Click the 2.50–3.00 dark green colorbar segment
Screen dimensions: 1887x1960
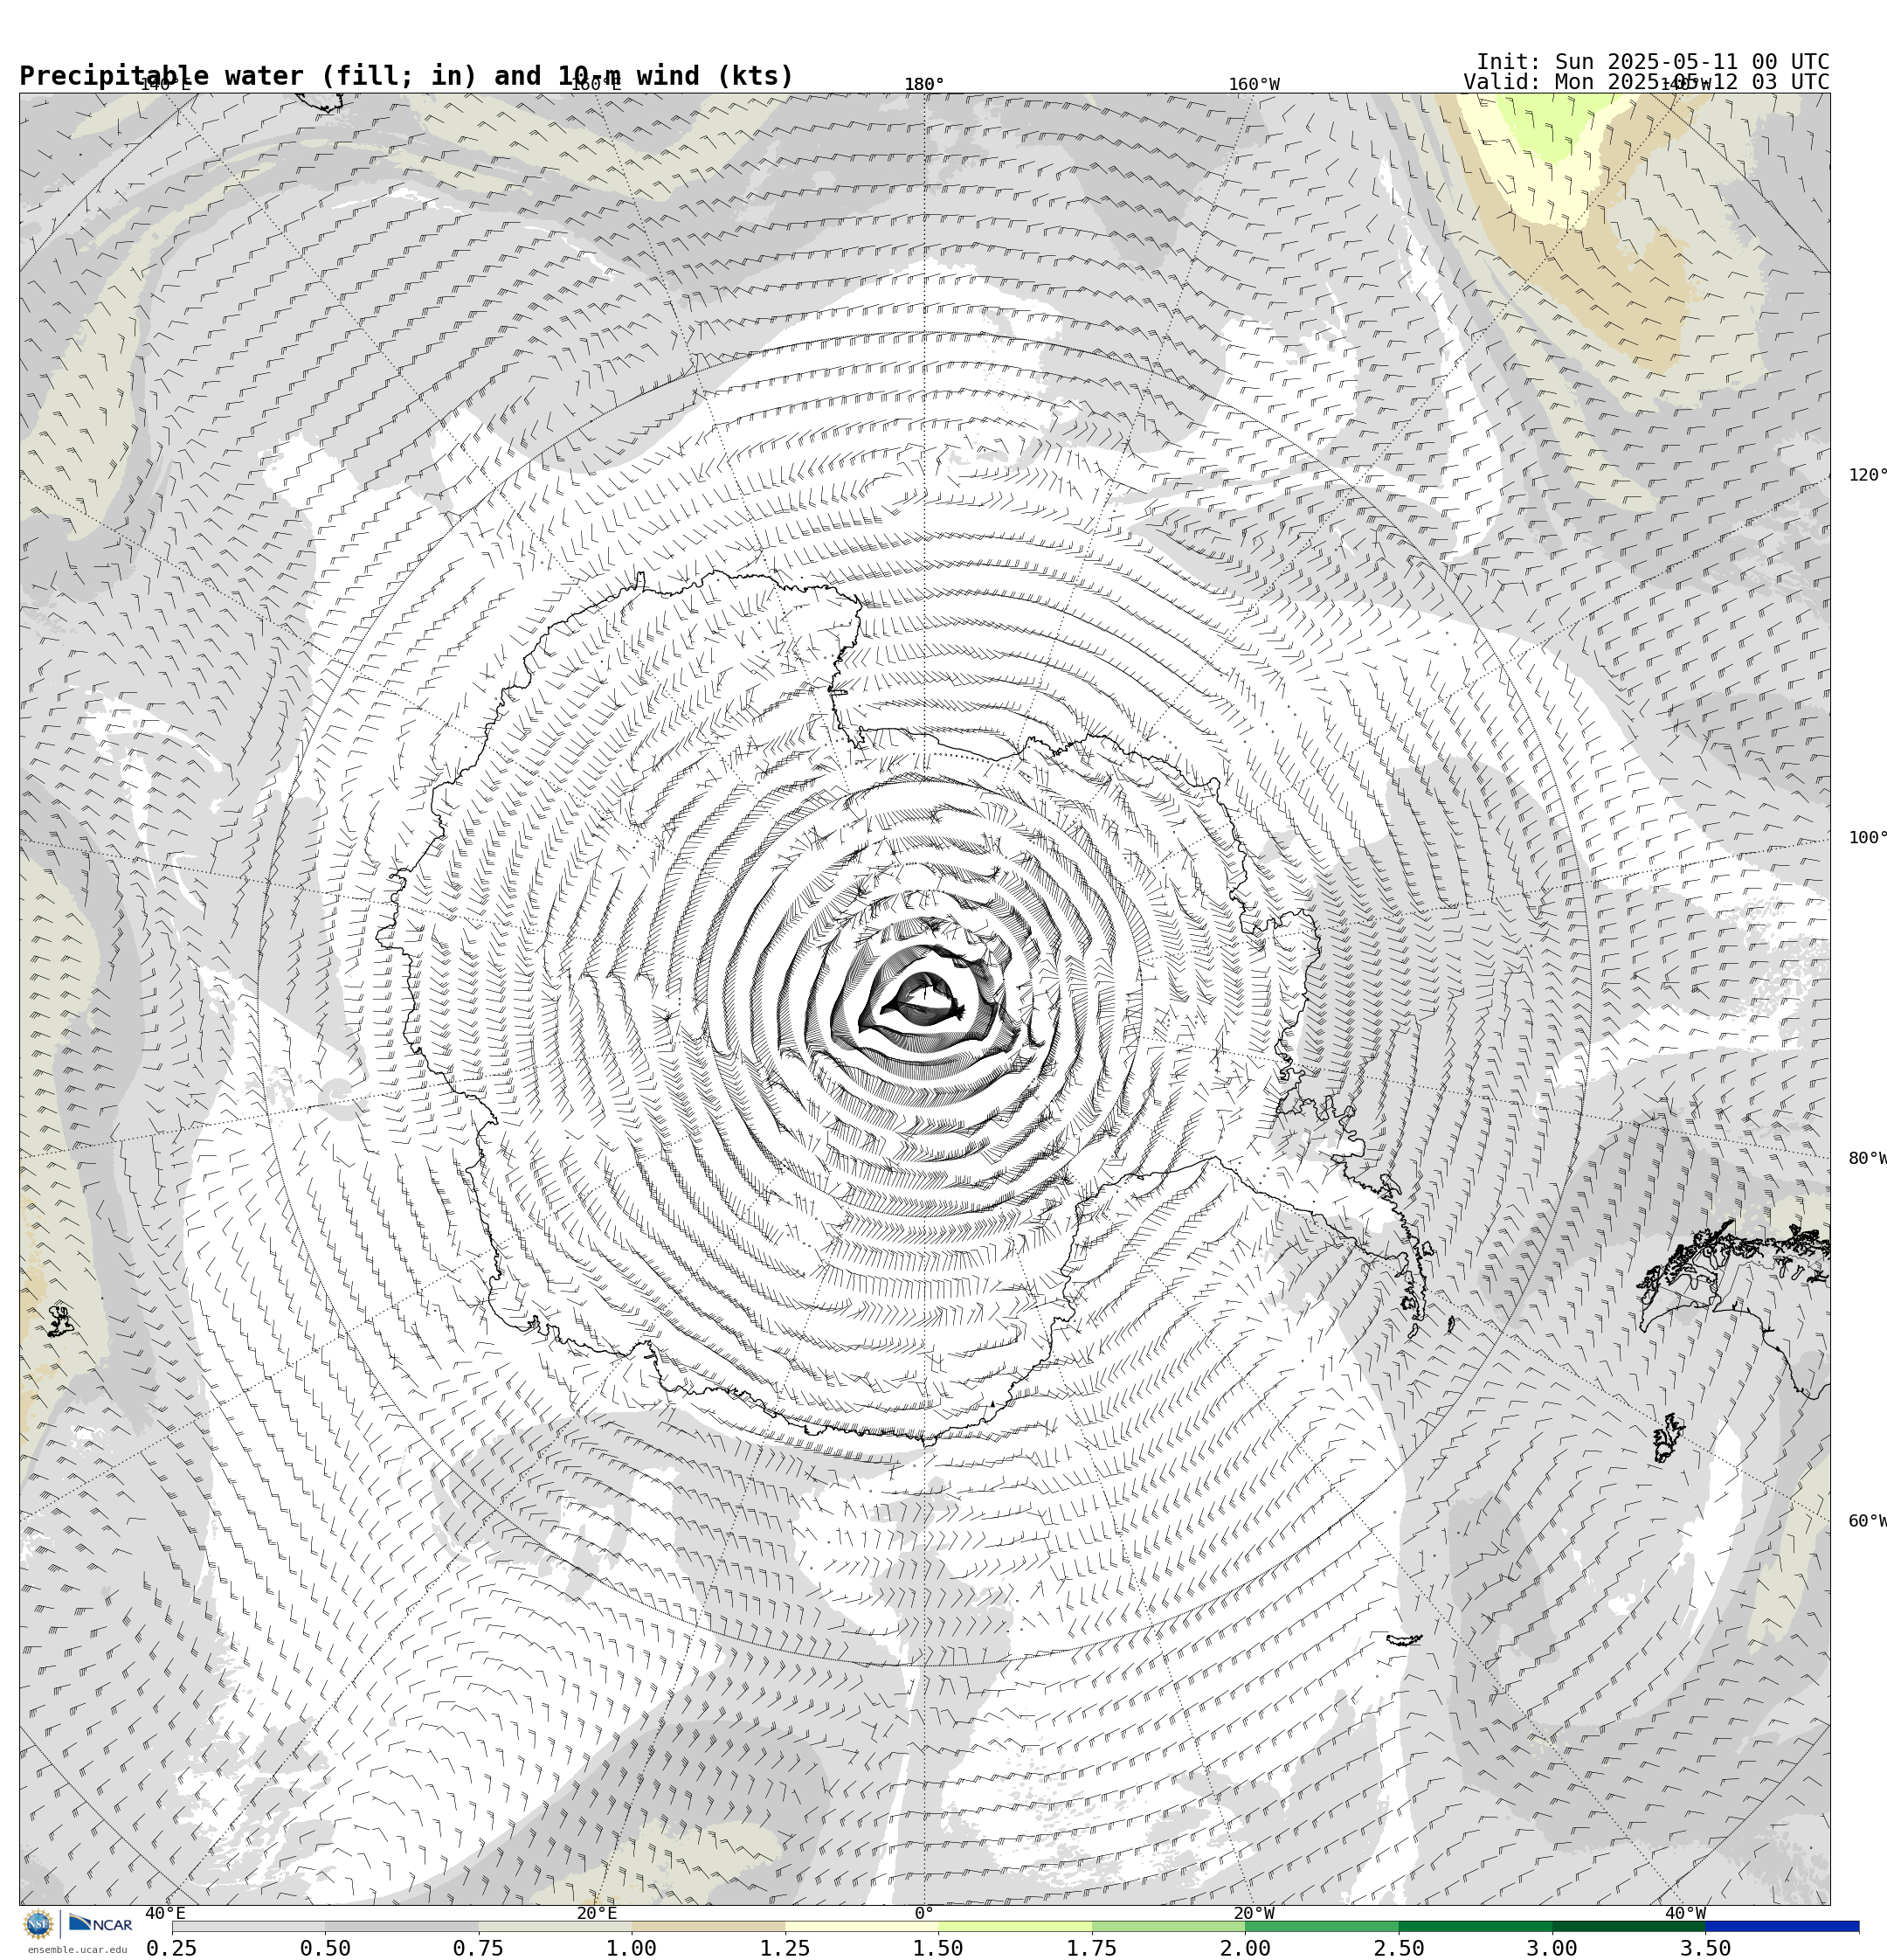pyautogui.click(x=1475, y=1926)
